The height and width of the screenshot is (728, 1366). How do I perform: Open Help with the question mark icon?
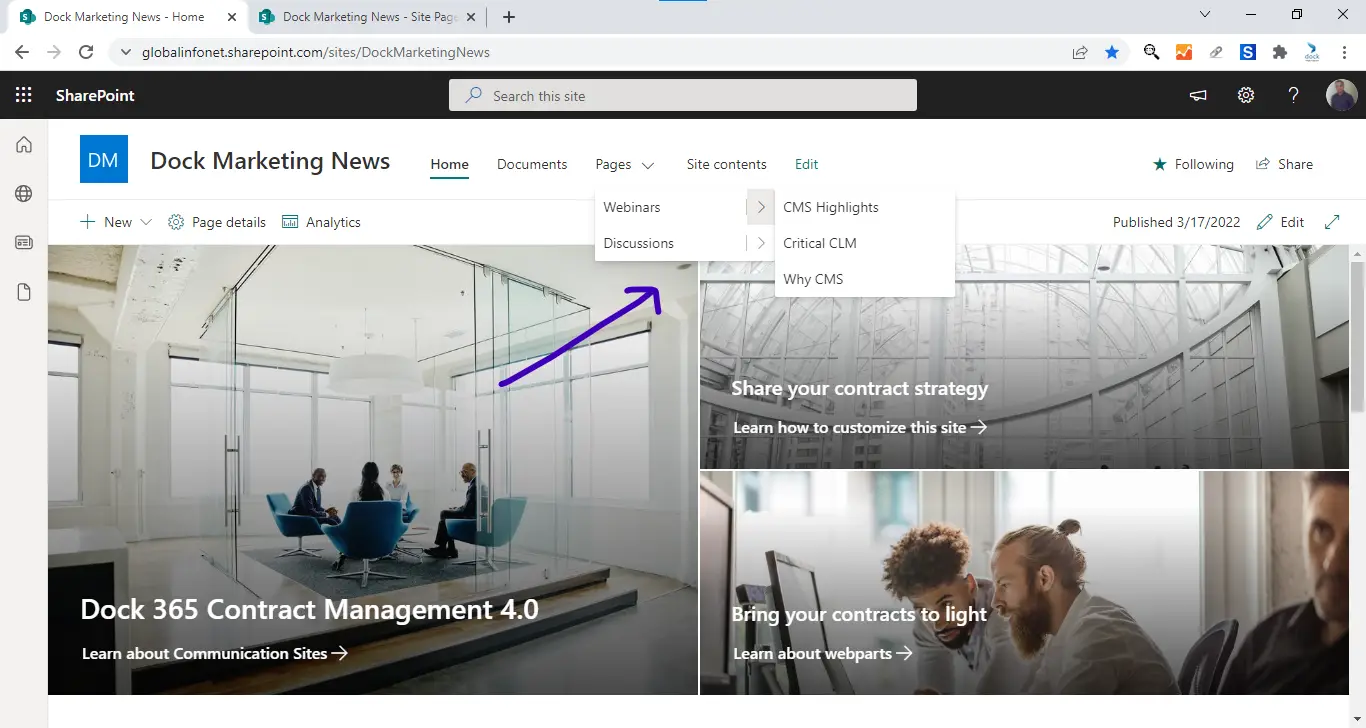pyautogui.click(x=1294, y=95)
